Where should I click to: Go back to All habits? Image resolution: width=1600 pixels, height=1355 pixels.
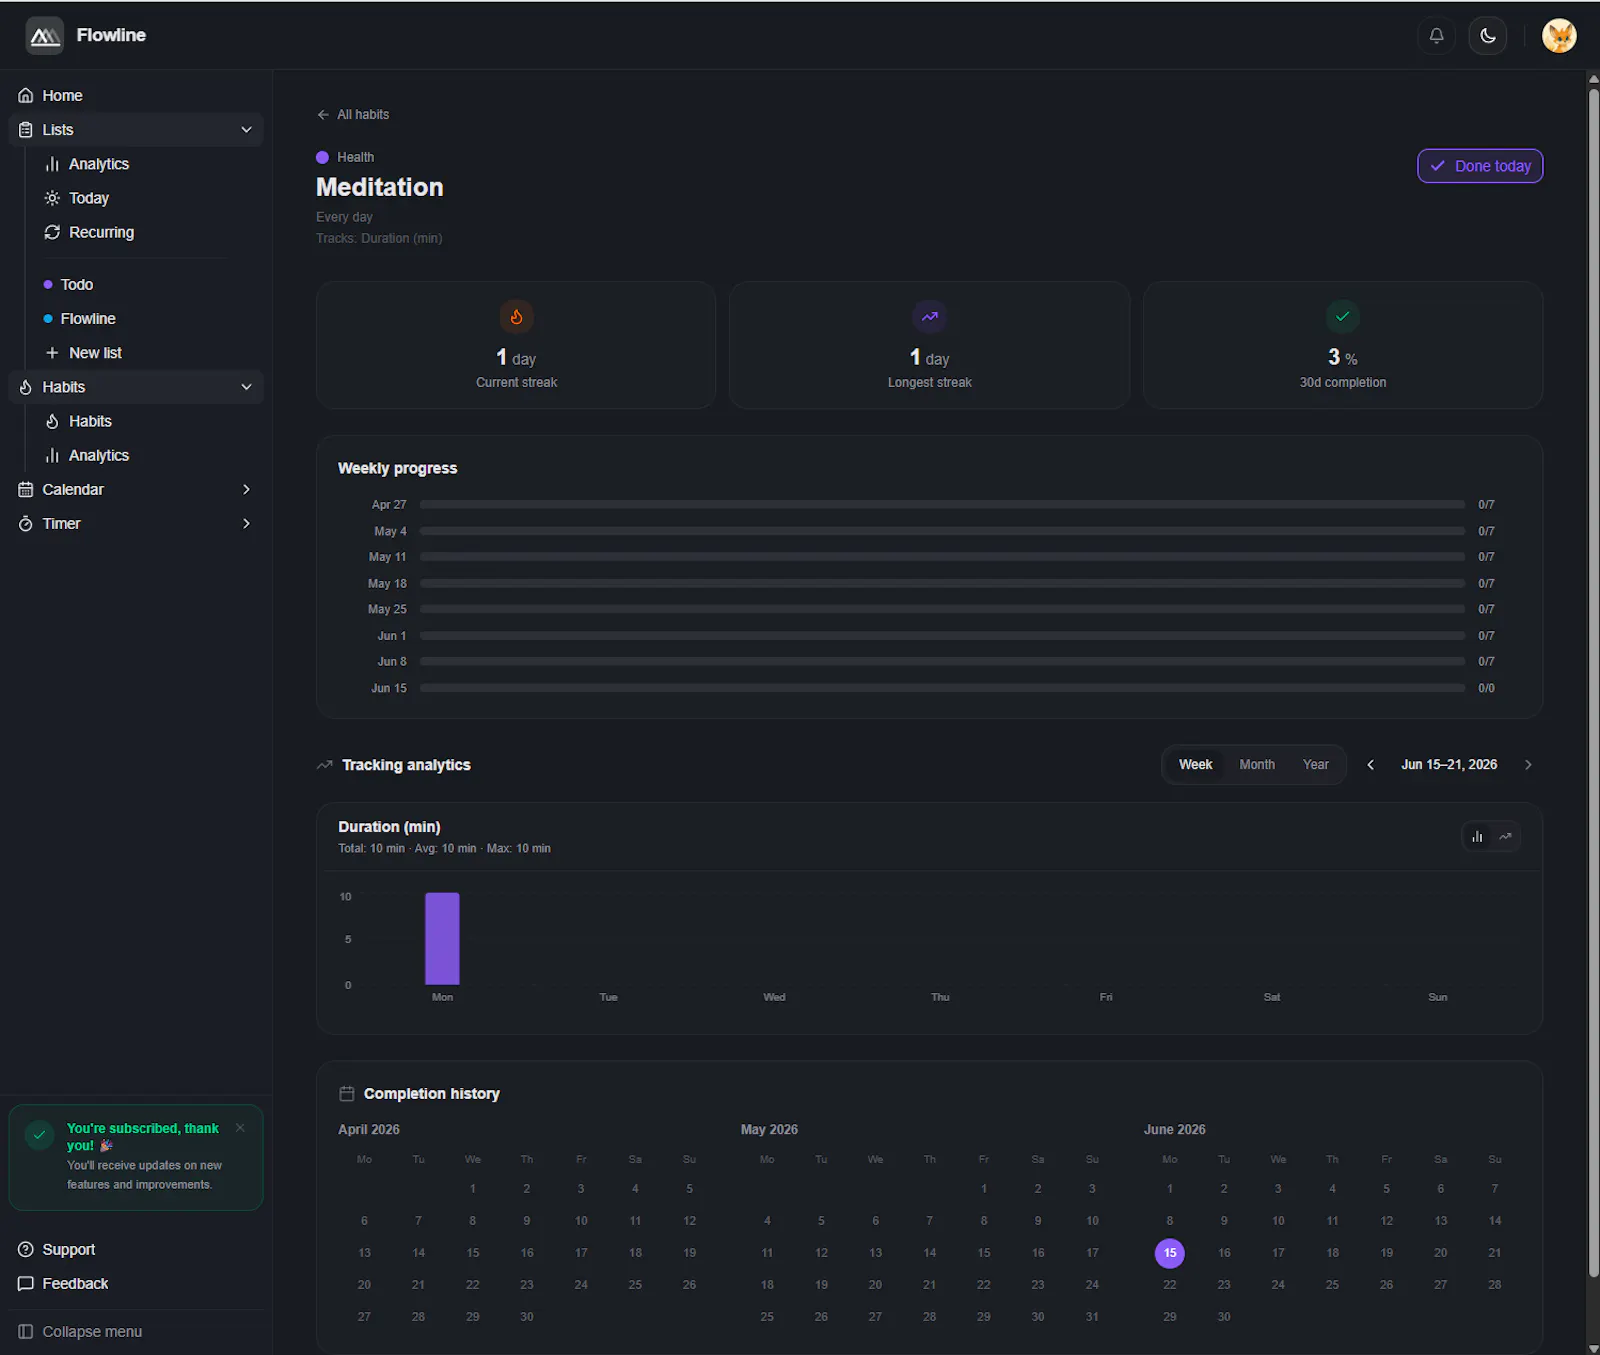pyautogui.click(x=353, y=115)
